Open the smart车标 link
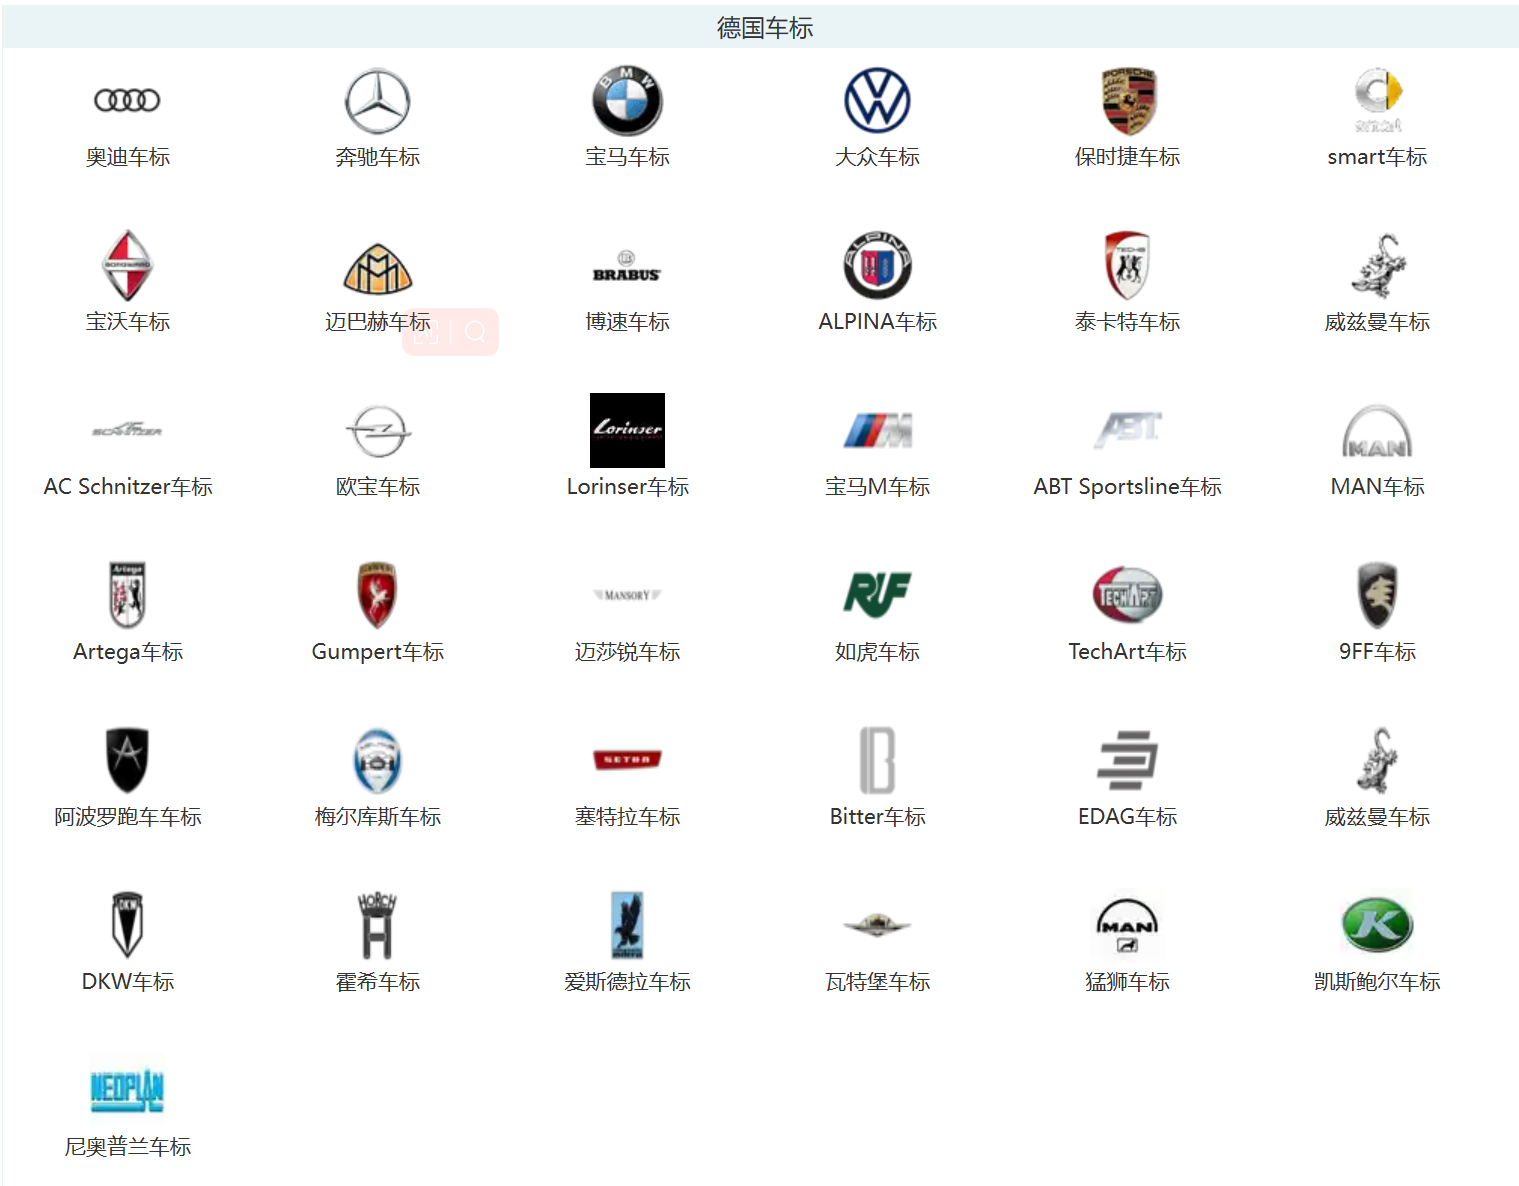Image resolution: width=1519 pixels, height=1186 pixels. pos(1377,157)
